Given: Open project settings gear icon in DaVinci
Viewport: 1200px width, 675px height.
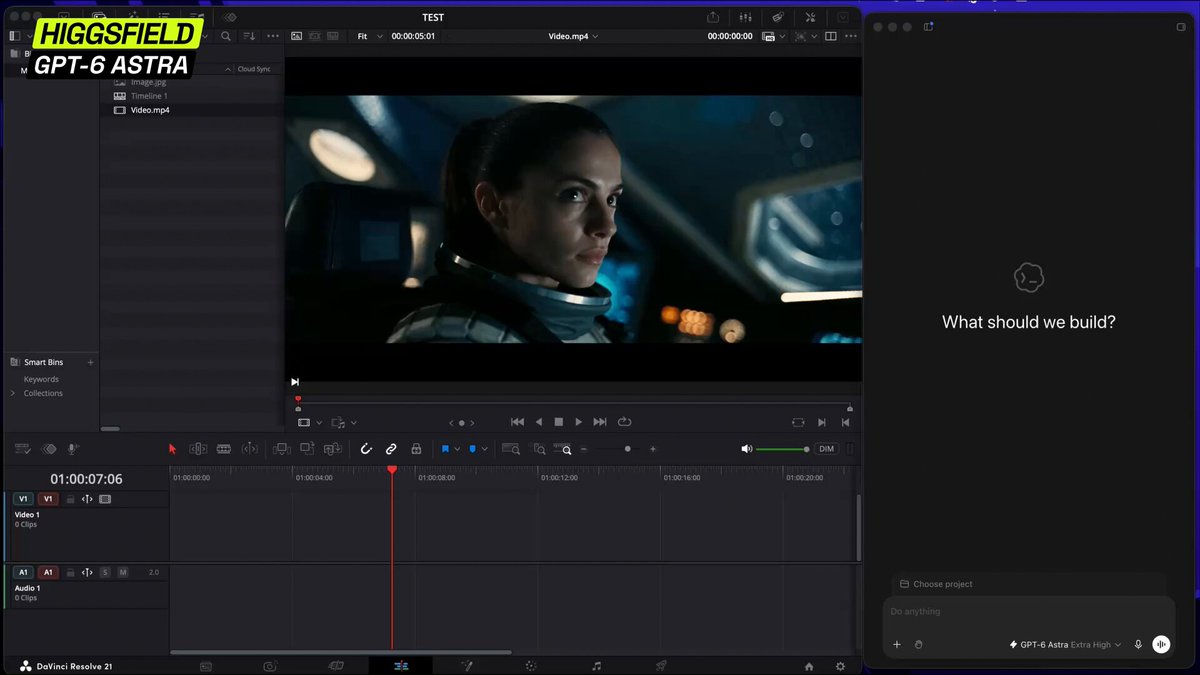Looking at the screenshot, I should [840, 666].
